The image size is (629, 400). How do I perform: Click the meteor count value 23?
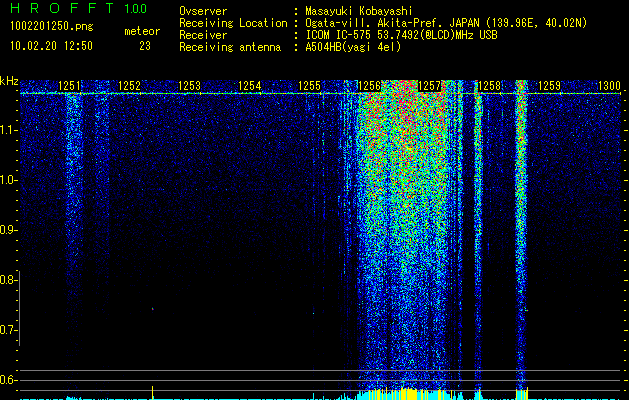(x=145, y=46)
